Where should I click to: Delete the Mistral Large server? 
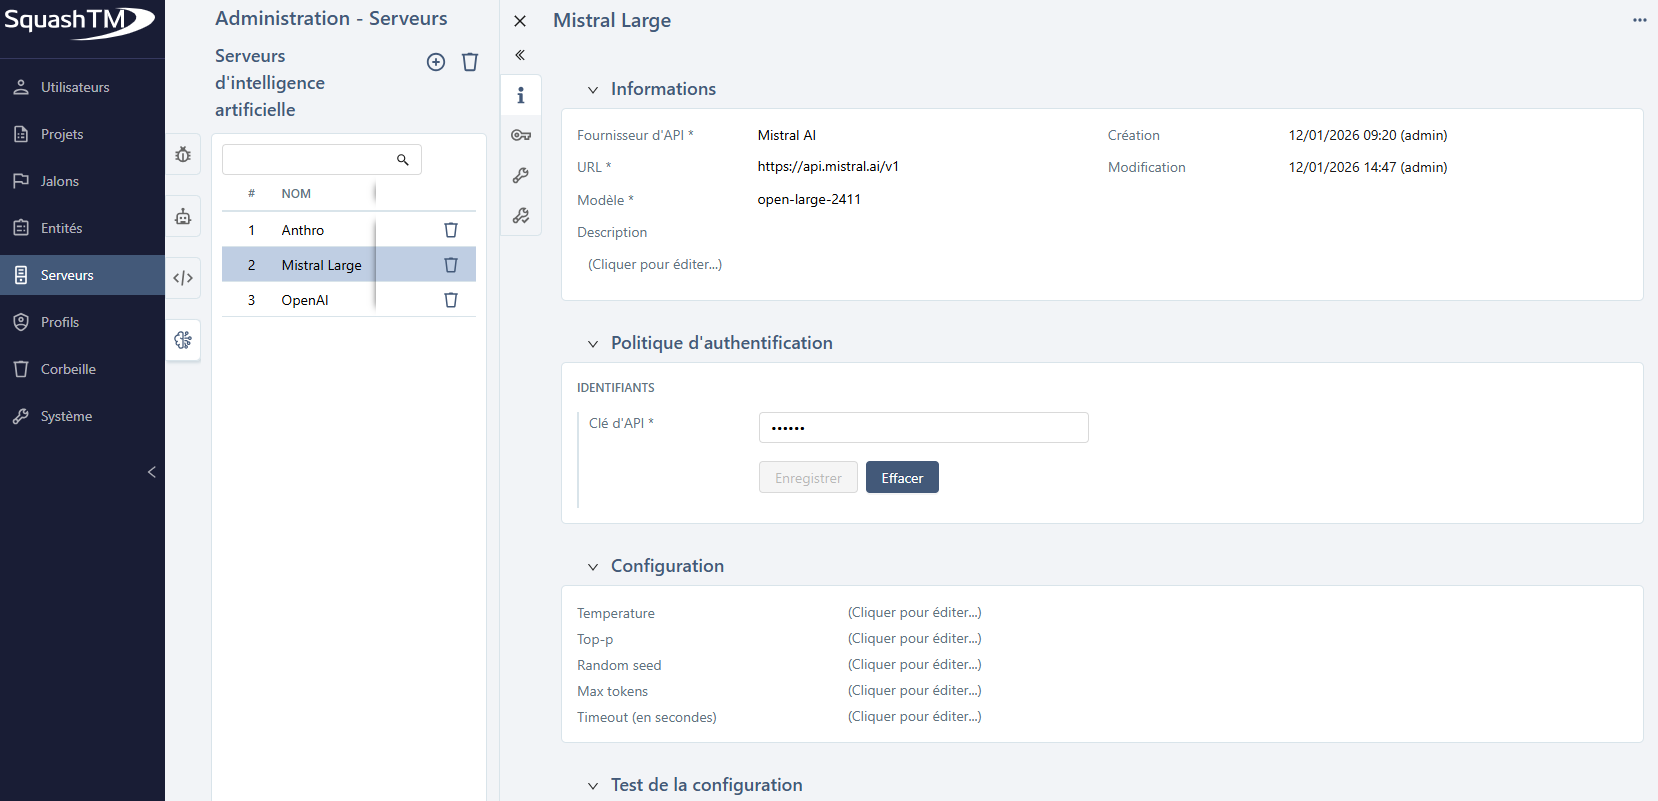pos(451,265)
